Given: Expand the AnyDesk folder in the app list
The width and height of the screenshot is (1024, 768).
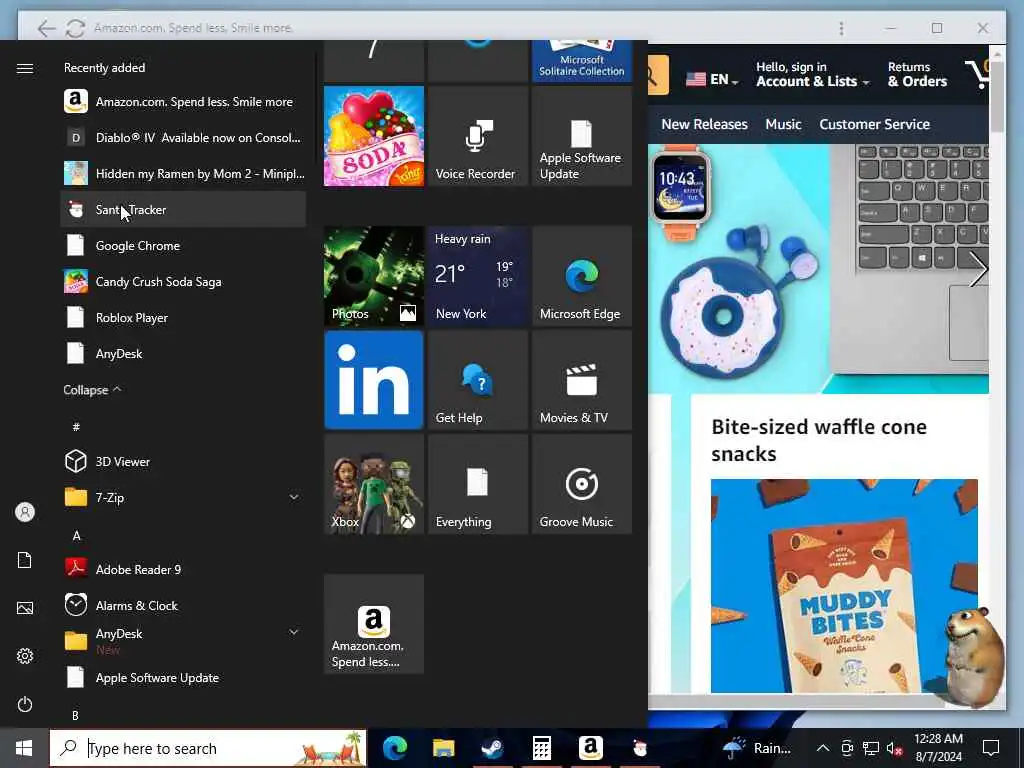Looking at the screenshot, I should [x=294, y=632].
